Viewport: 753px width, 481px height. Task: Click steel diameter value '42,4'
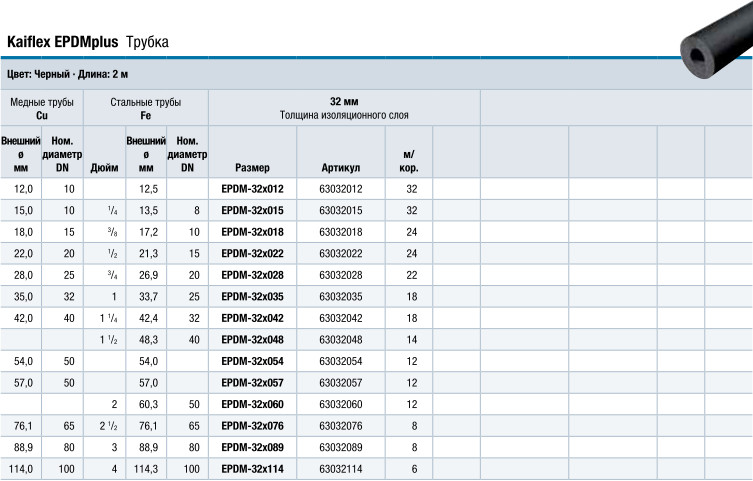148,318
